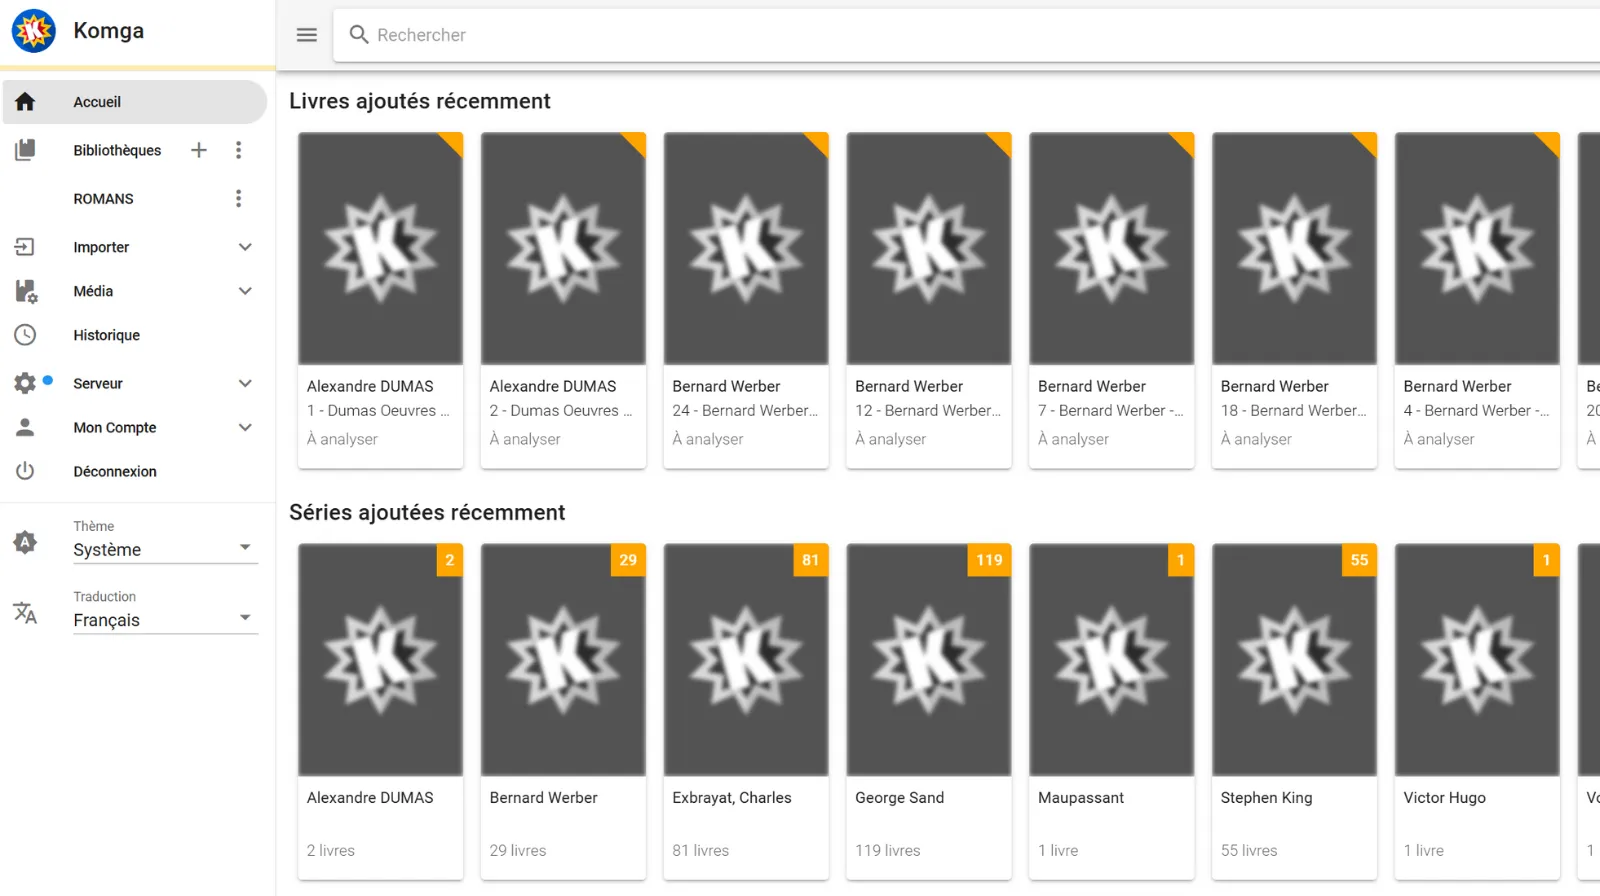
Task: Open Bibliothèques three-dot options menu
Action: click(238, 150)
